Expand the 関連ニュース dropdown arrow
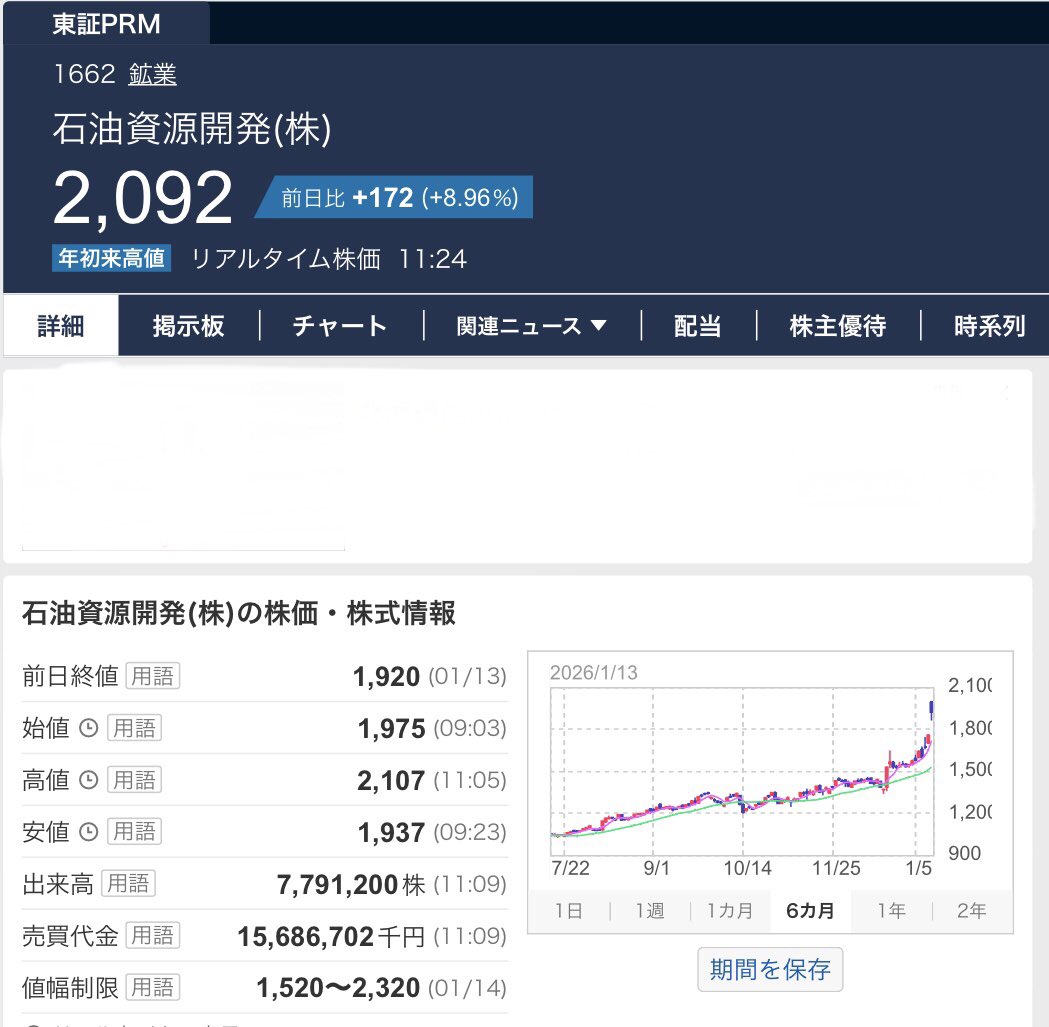 [599, 326]
